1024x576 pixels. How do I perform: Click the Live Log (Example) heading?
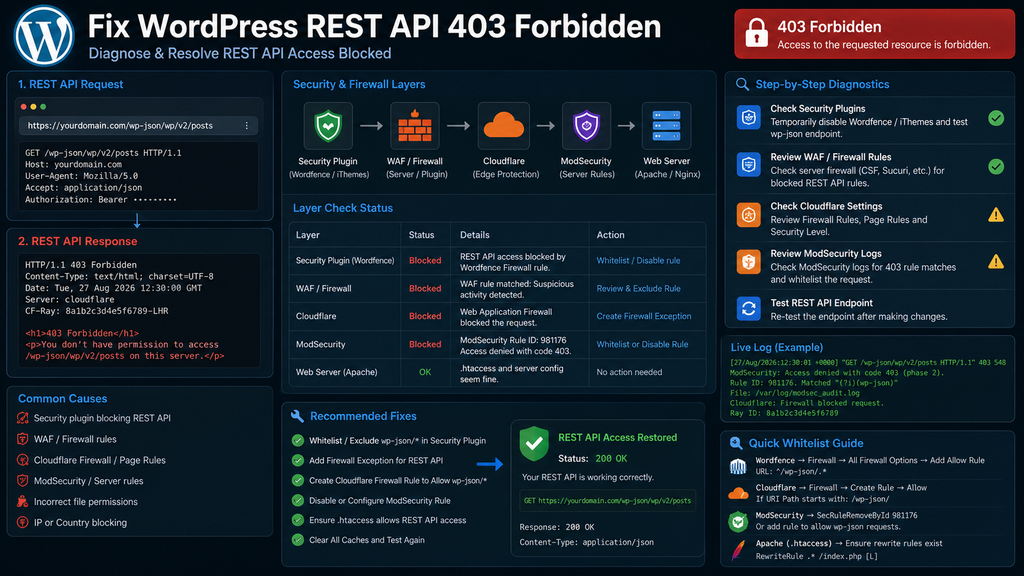pos(776,347)
